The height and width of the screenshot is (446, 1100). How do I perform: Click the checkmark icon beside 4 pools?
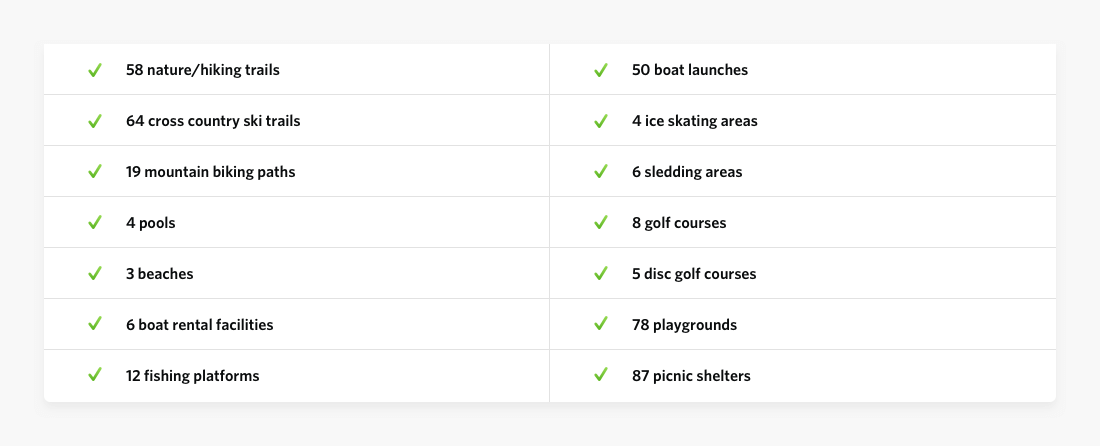click(x=95, y=223)
